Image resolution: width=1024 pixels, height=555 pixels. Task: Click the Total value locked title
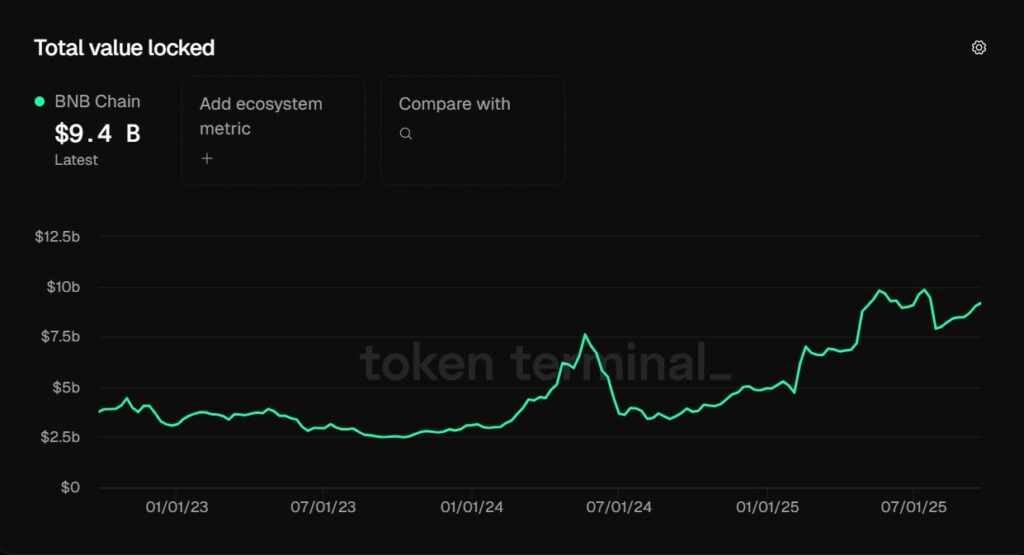pyautogui.click(x=124, y=48)
